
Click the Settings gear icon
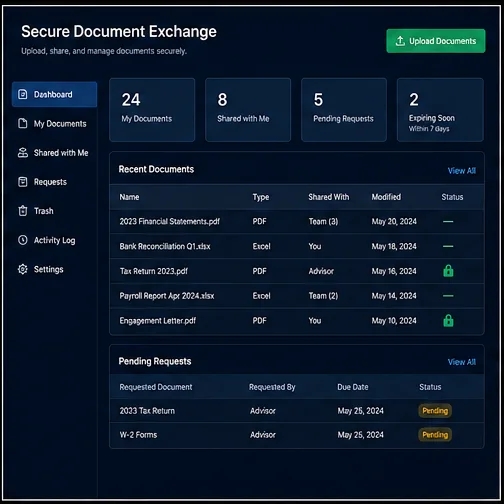pos(23,269)
